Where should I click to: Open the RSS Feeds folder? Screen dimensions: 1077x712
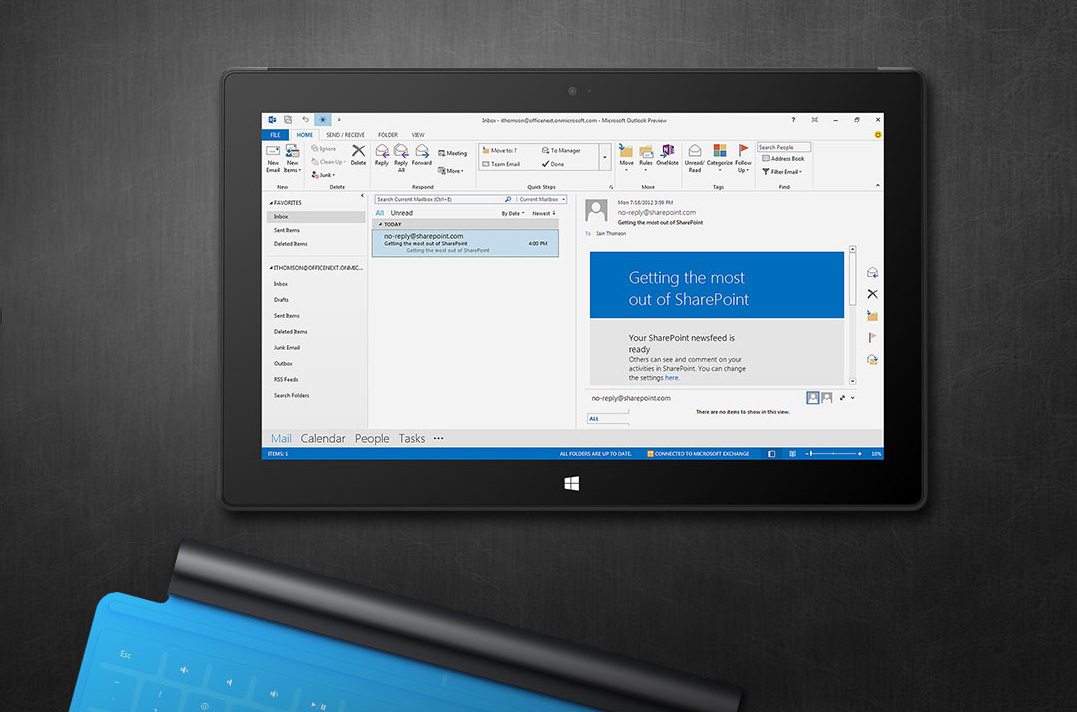click(x=286, y=379)
